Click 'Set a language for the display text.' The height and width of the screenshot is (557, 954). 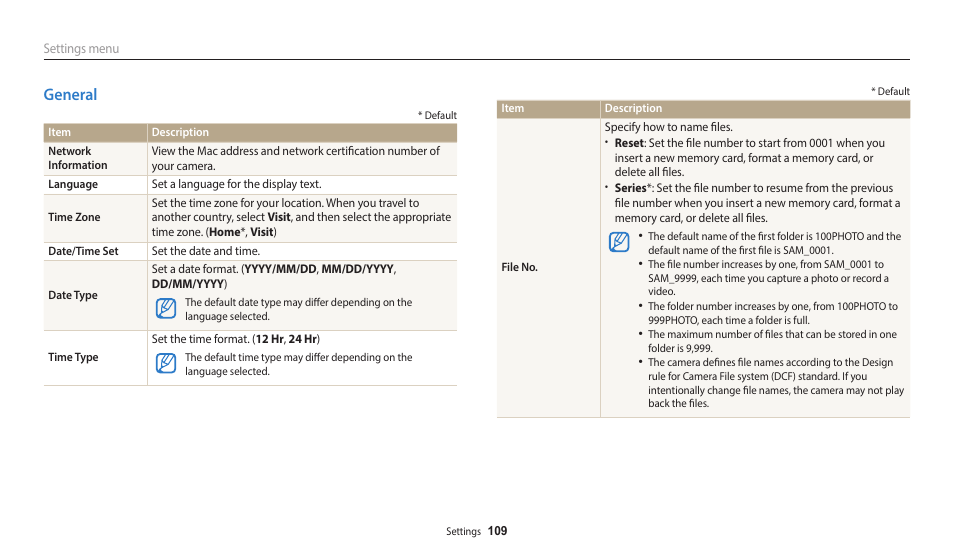(236, 184)
